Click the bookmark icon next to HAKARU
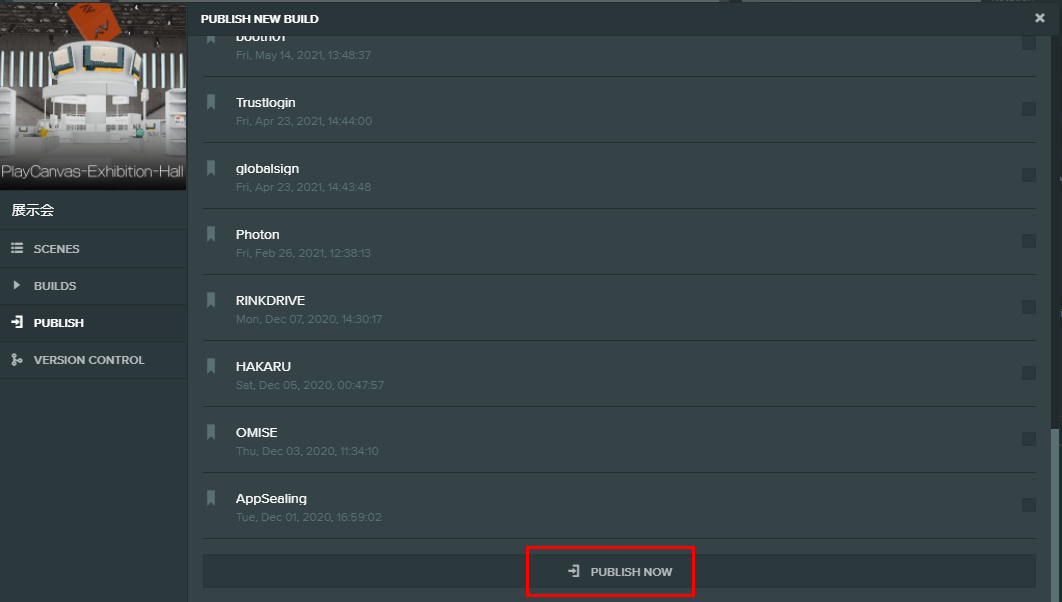Viewport: 1062px width, 602px height. (211, 366)
